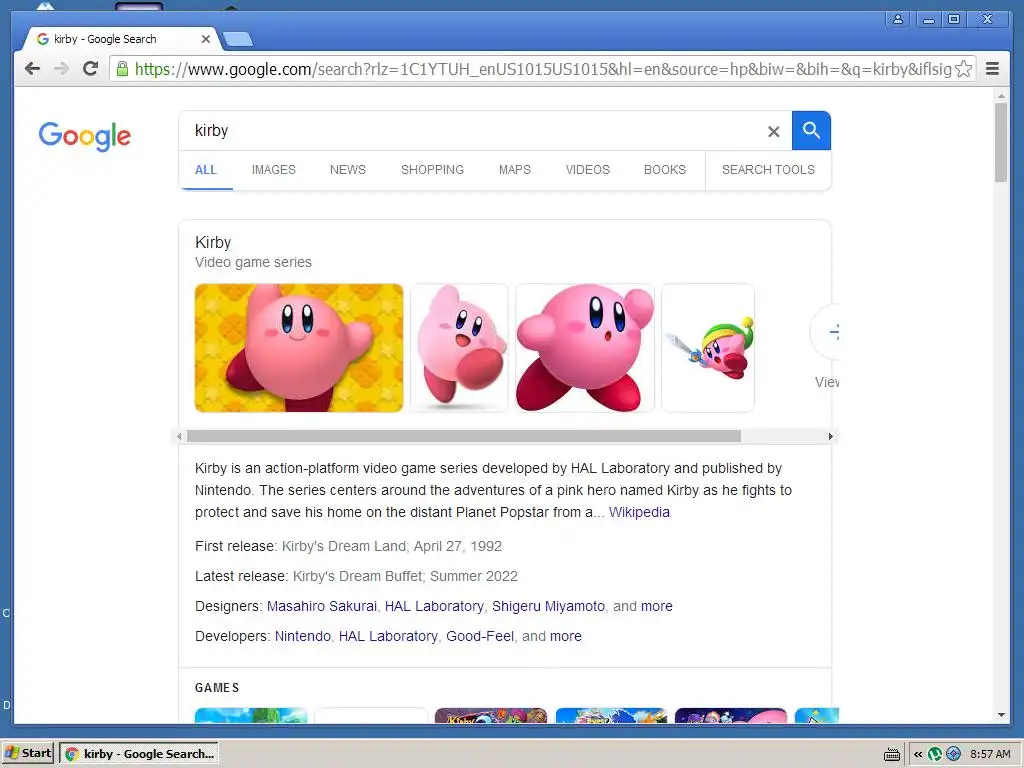Click the 'Video game series' subtitle
Image resolution: width=1024 pixels, height=768 pixels.
click(253, 262)
